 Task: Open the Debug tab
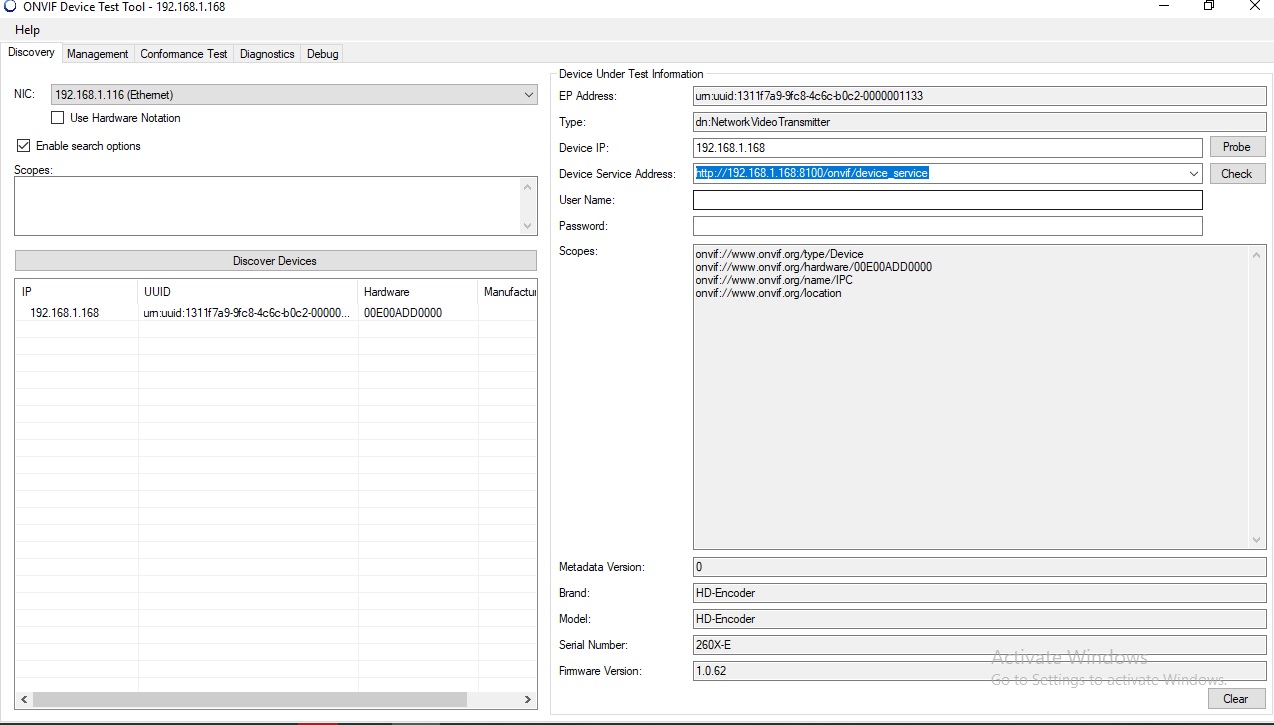click(x=322, y=54)
